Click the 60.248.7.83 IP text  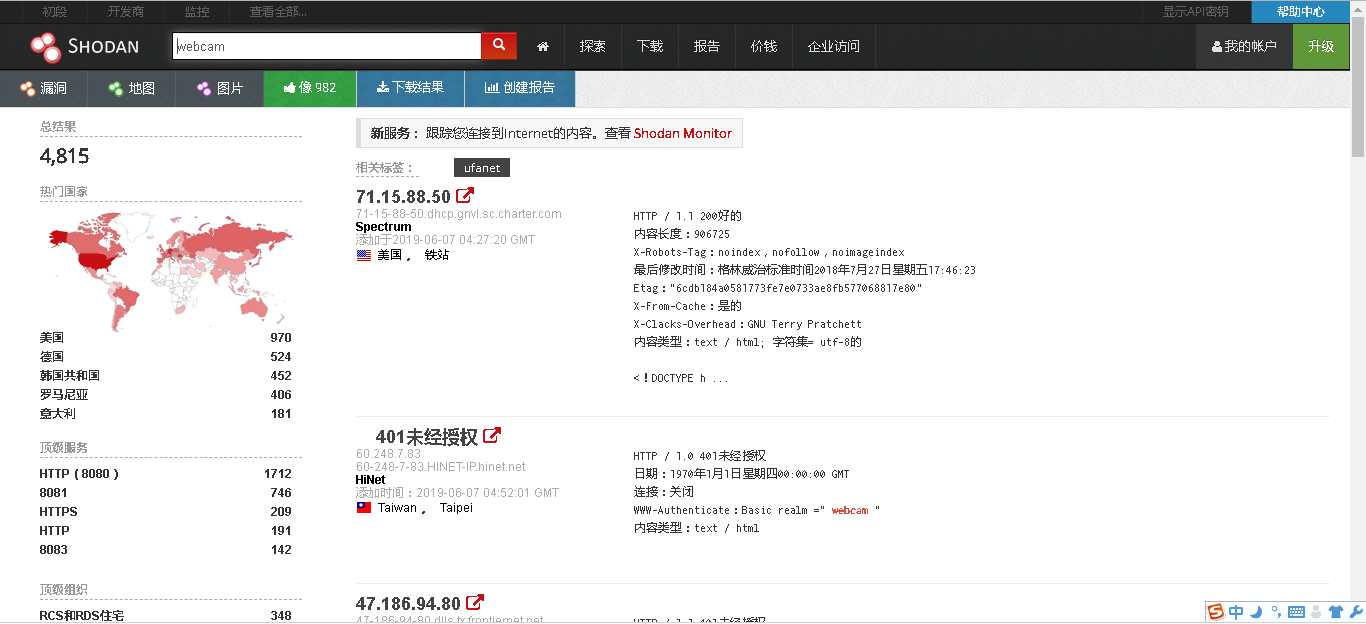point(389,454)
